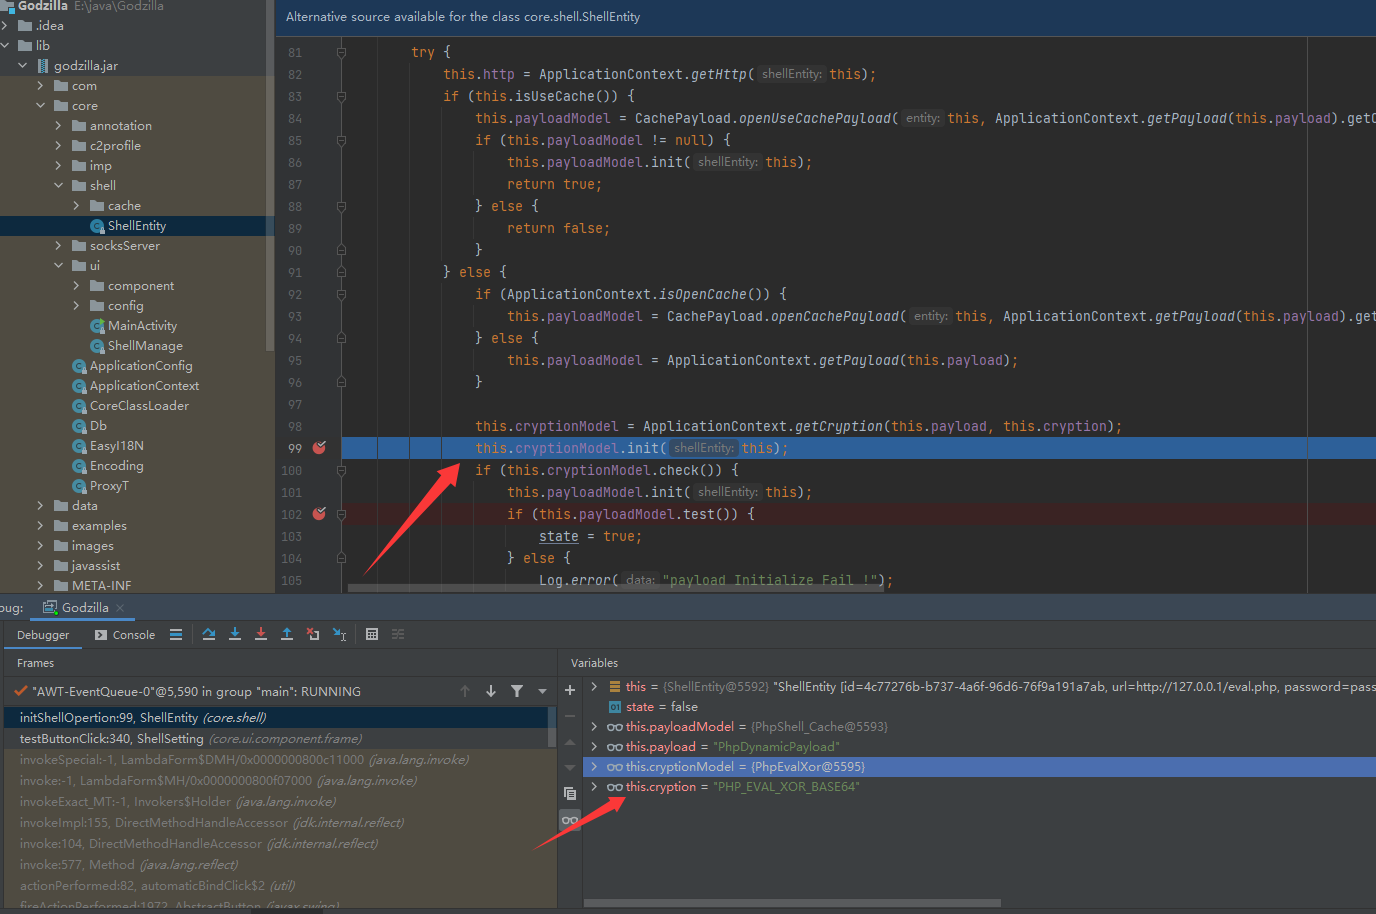Toggle the breakpoint on line 102
The height and width of the screenshot is (914, 1376).
[319, 514]
